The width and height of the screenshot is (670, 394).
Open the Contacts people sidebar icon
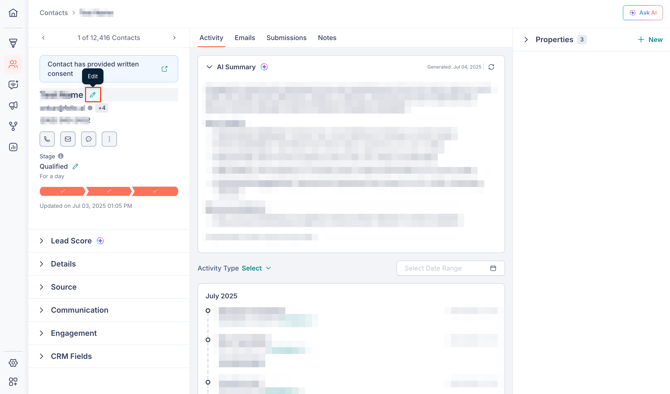(13, 64)
